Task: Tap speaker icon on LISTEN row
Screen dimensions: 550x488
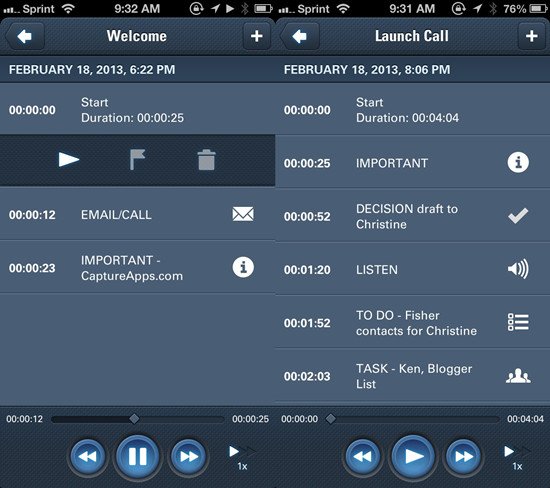Action: click(518, 269)
